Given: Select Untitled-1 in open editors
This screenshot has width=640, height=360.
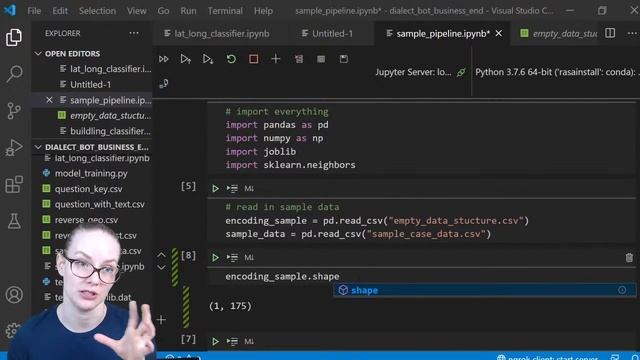Looking at the screenshot, I should (x=92, y=84).
